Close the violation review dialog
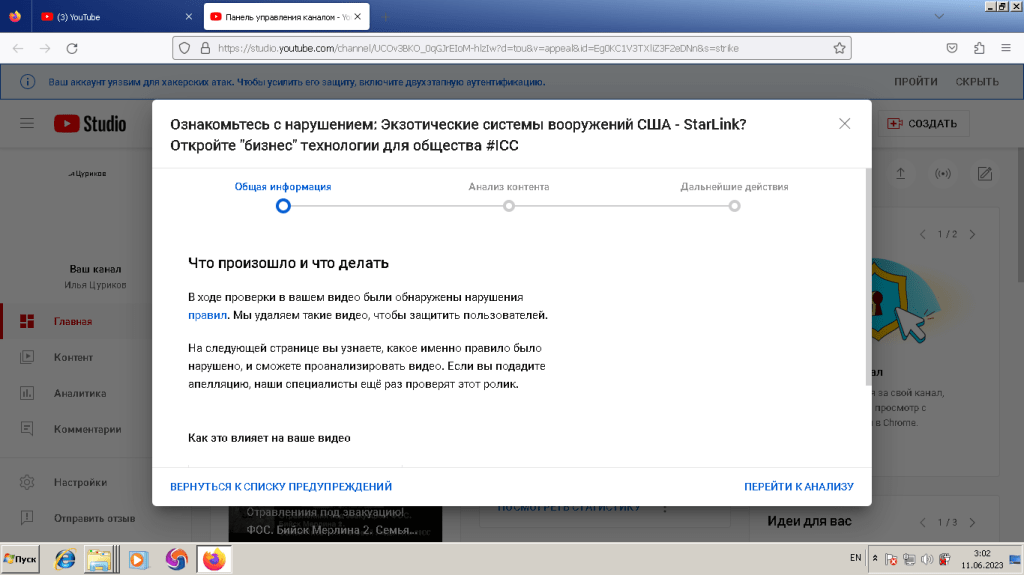 (845, 124)
